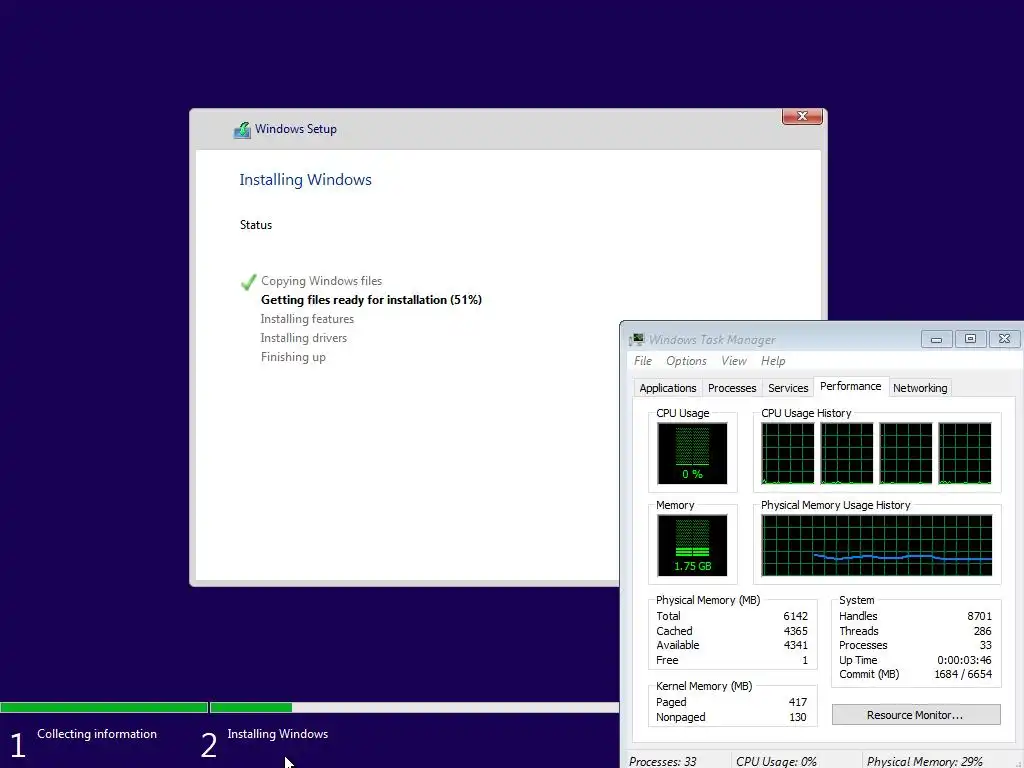Click the Kernel Memory Paged value 417
Screen dimensions: 1024x768
tap(797, 702)
